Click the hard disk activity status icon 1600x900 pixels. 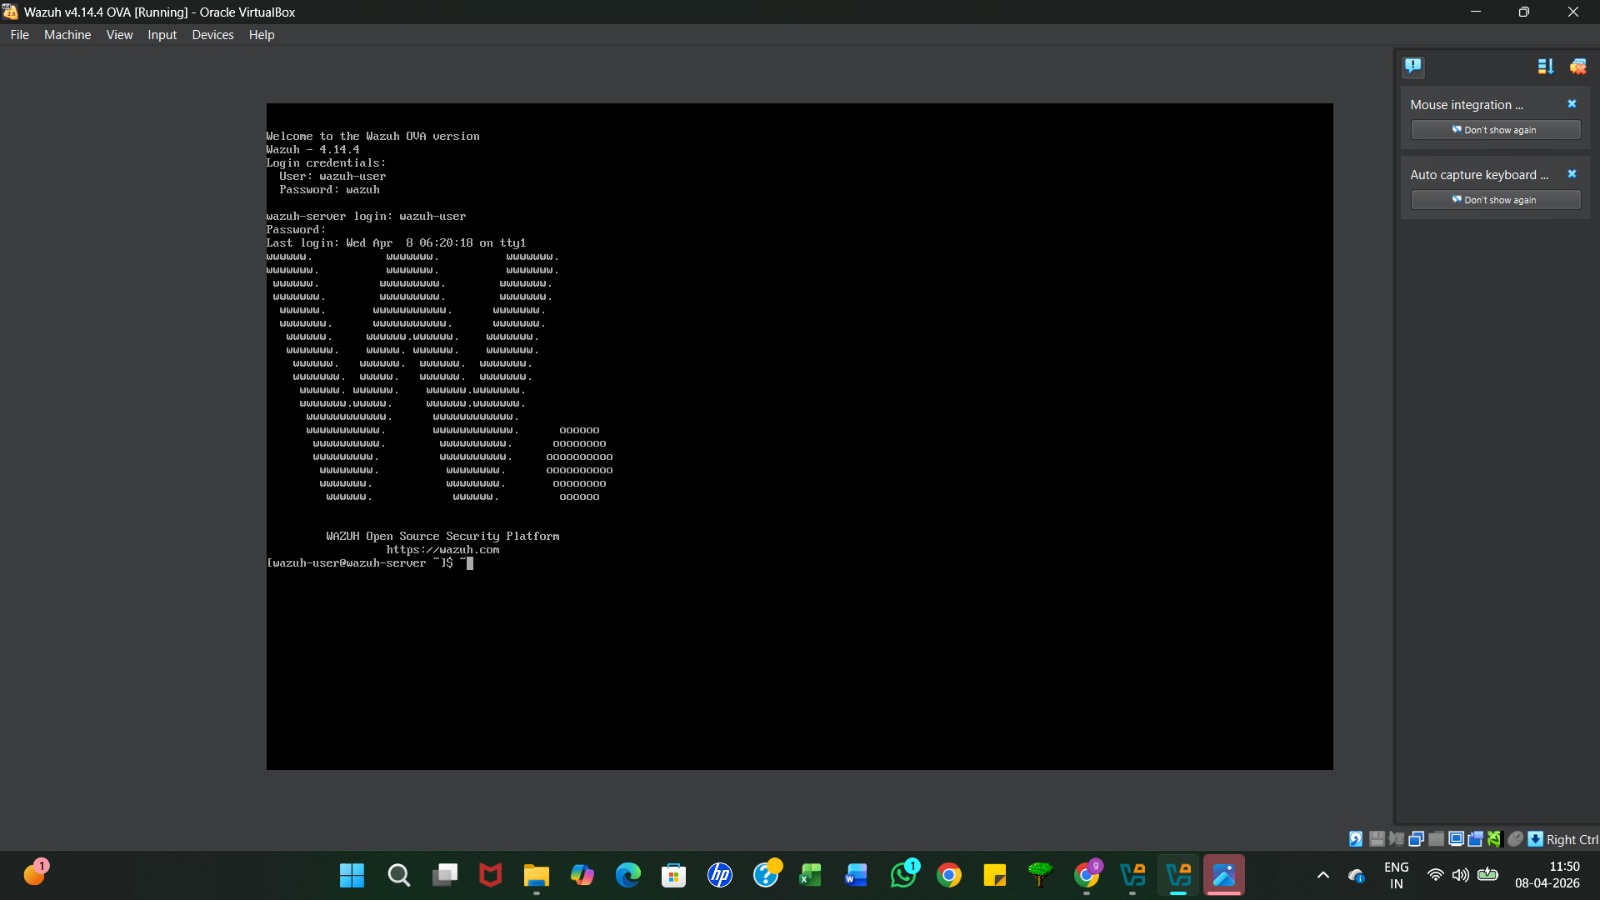click(1356, 839)
